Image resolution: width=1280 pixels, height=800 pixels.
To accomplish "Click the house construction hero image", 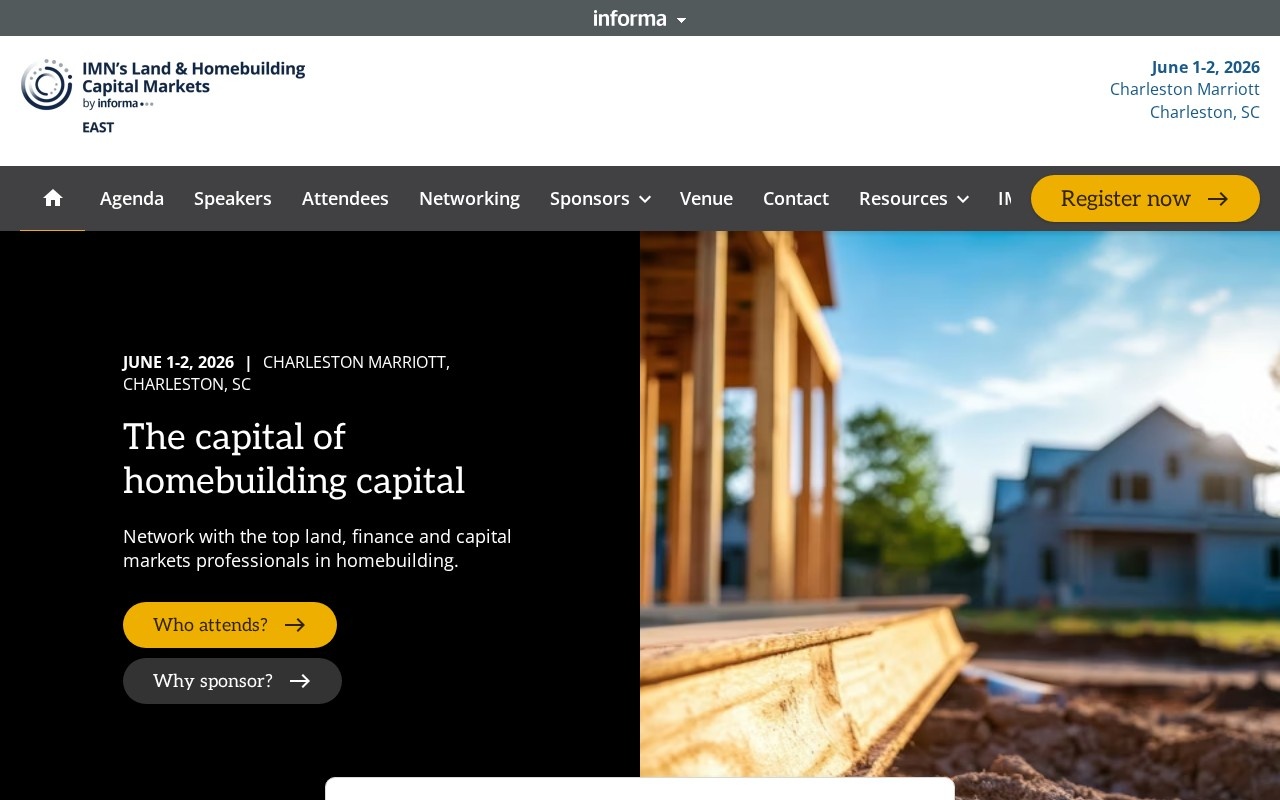I will tap(960, 504).
